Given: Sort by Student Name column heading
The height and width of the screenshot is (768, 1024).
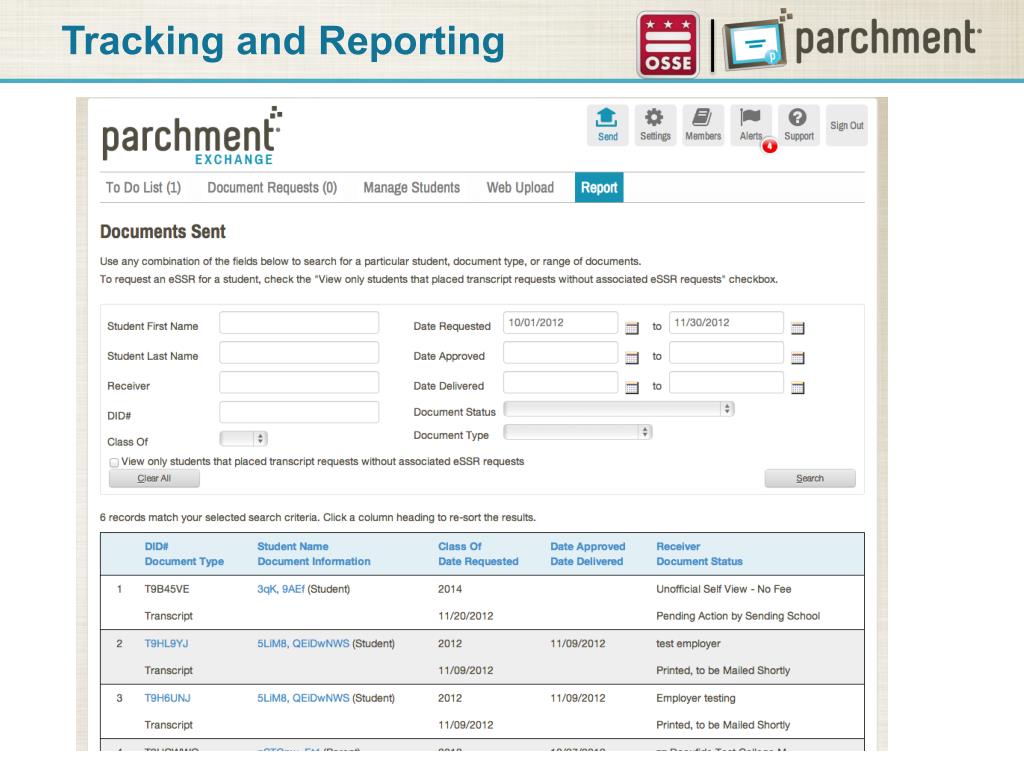Looking at the screenshot, I should (293, 547).
